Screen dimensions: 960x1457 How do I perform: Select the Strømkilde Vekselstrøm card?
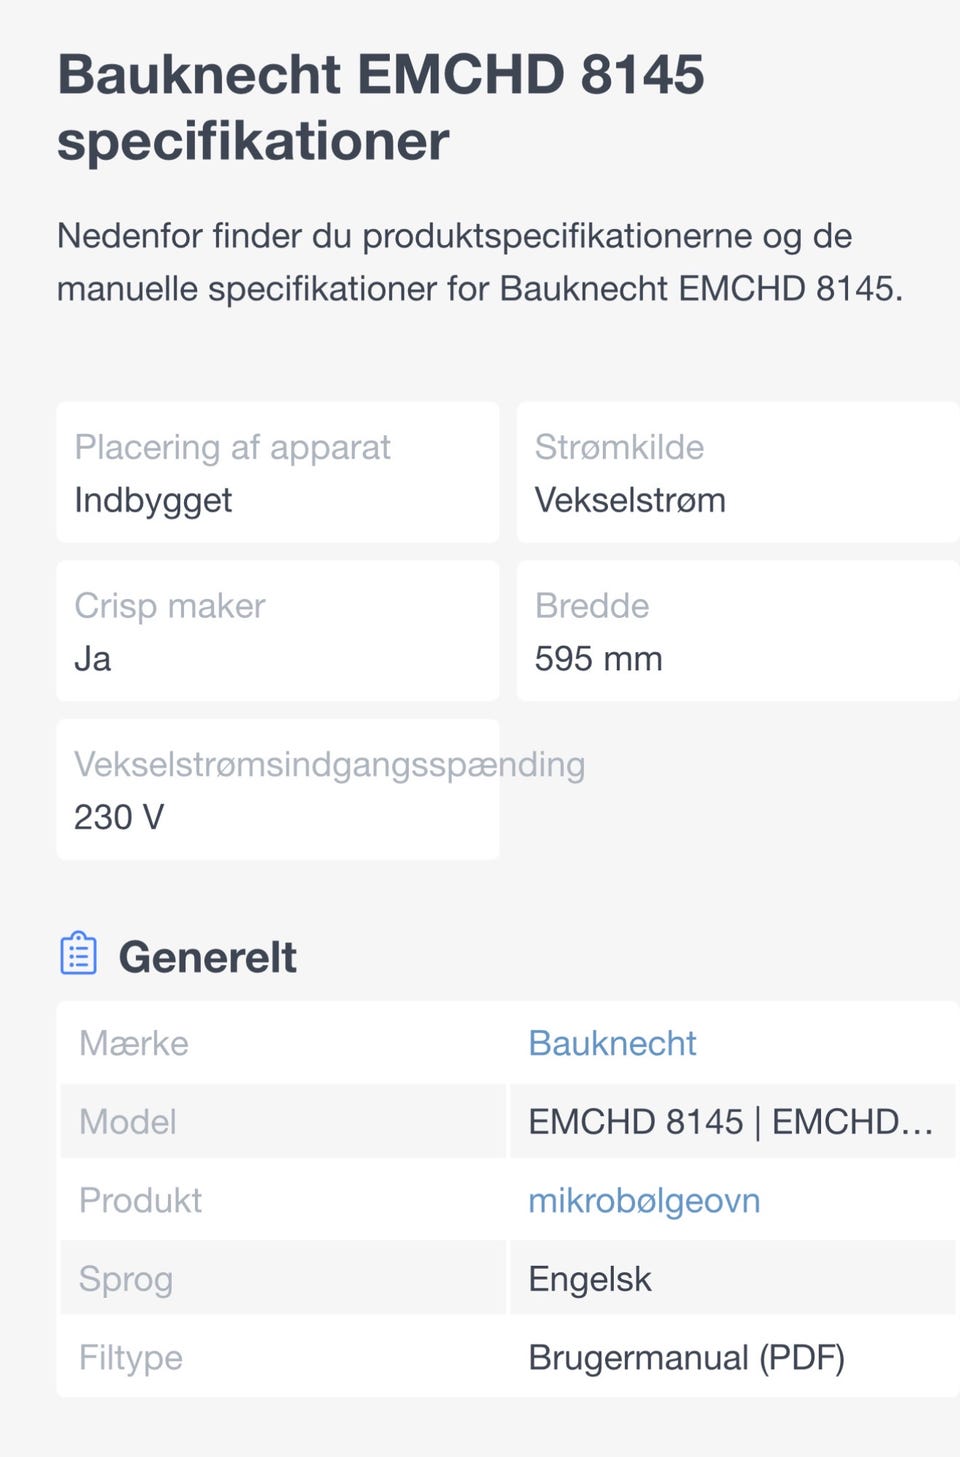(x=738, y=472)
